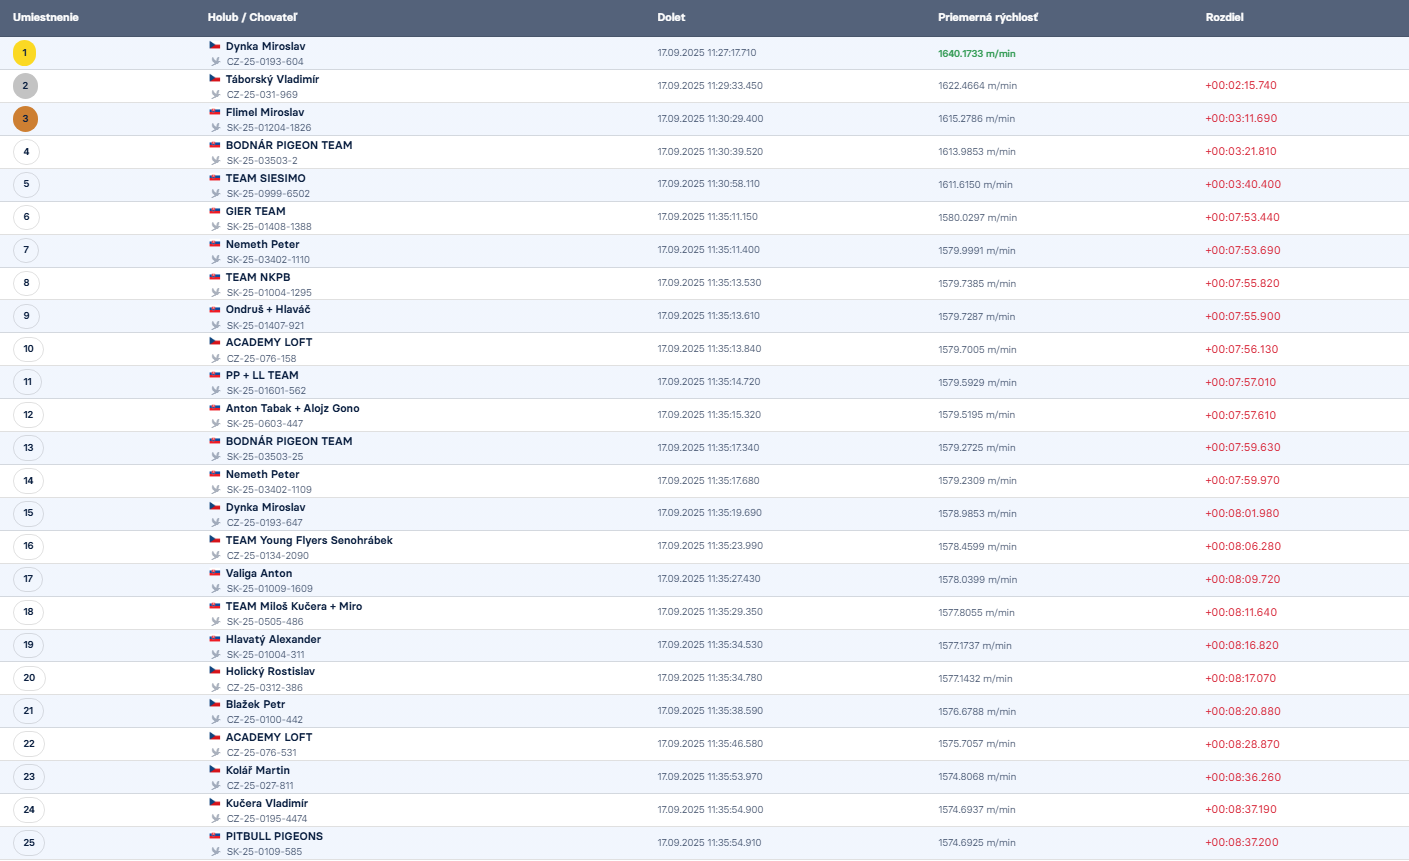Sort by the Umiestnenie column header
This screenshot has height=861, width=1409.
(45, 18)
